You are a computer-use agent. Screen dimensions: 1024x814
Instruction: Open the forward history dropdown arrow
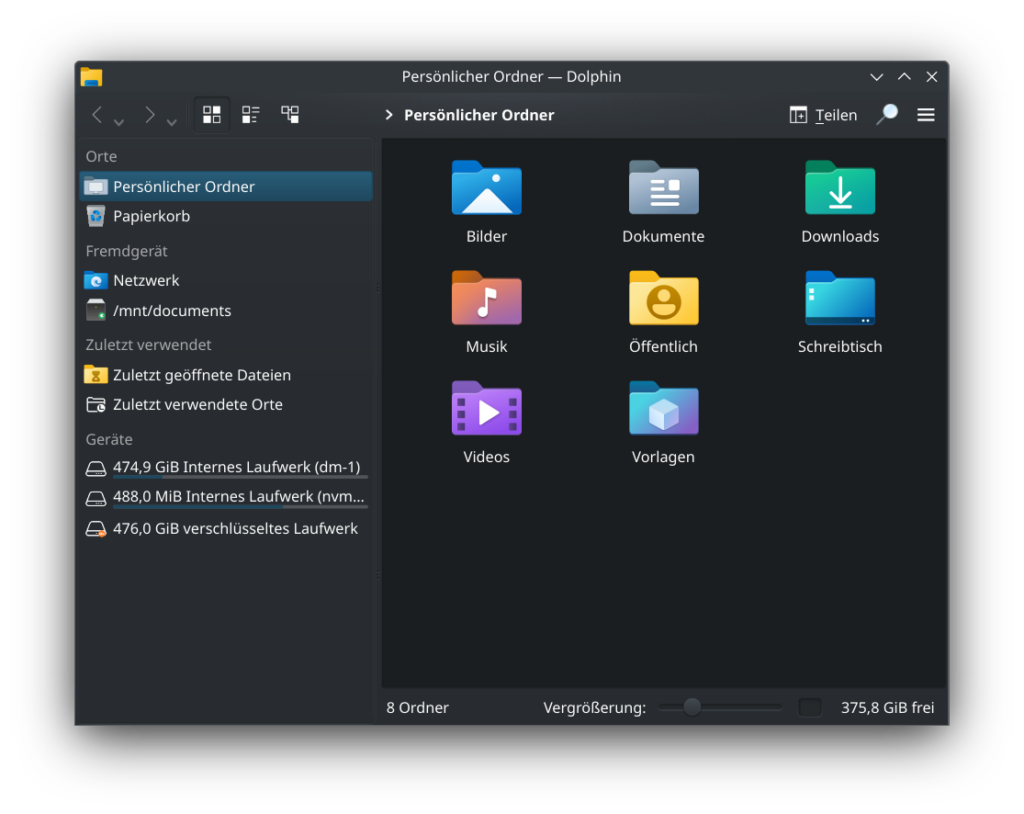click(172, 122)
